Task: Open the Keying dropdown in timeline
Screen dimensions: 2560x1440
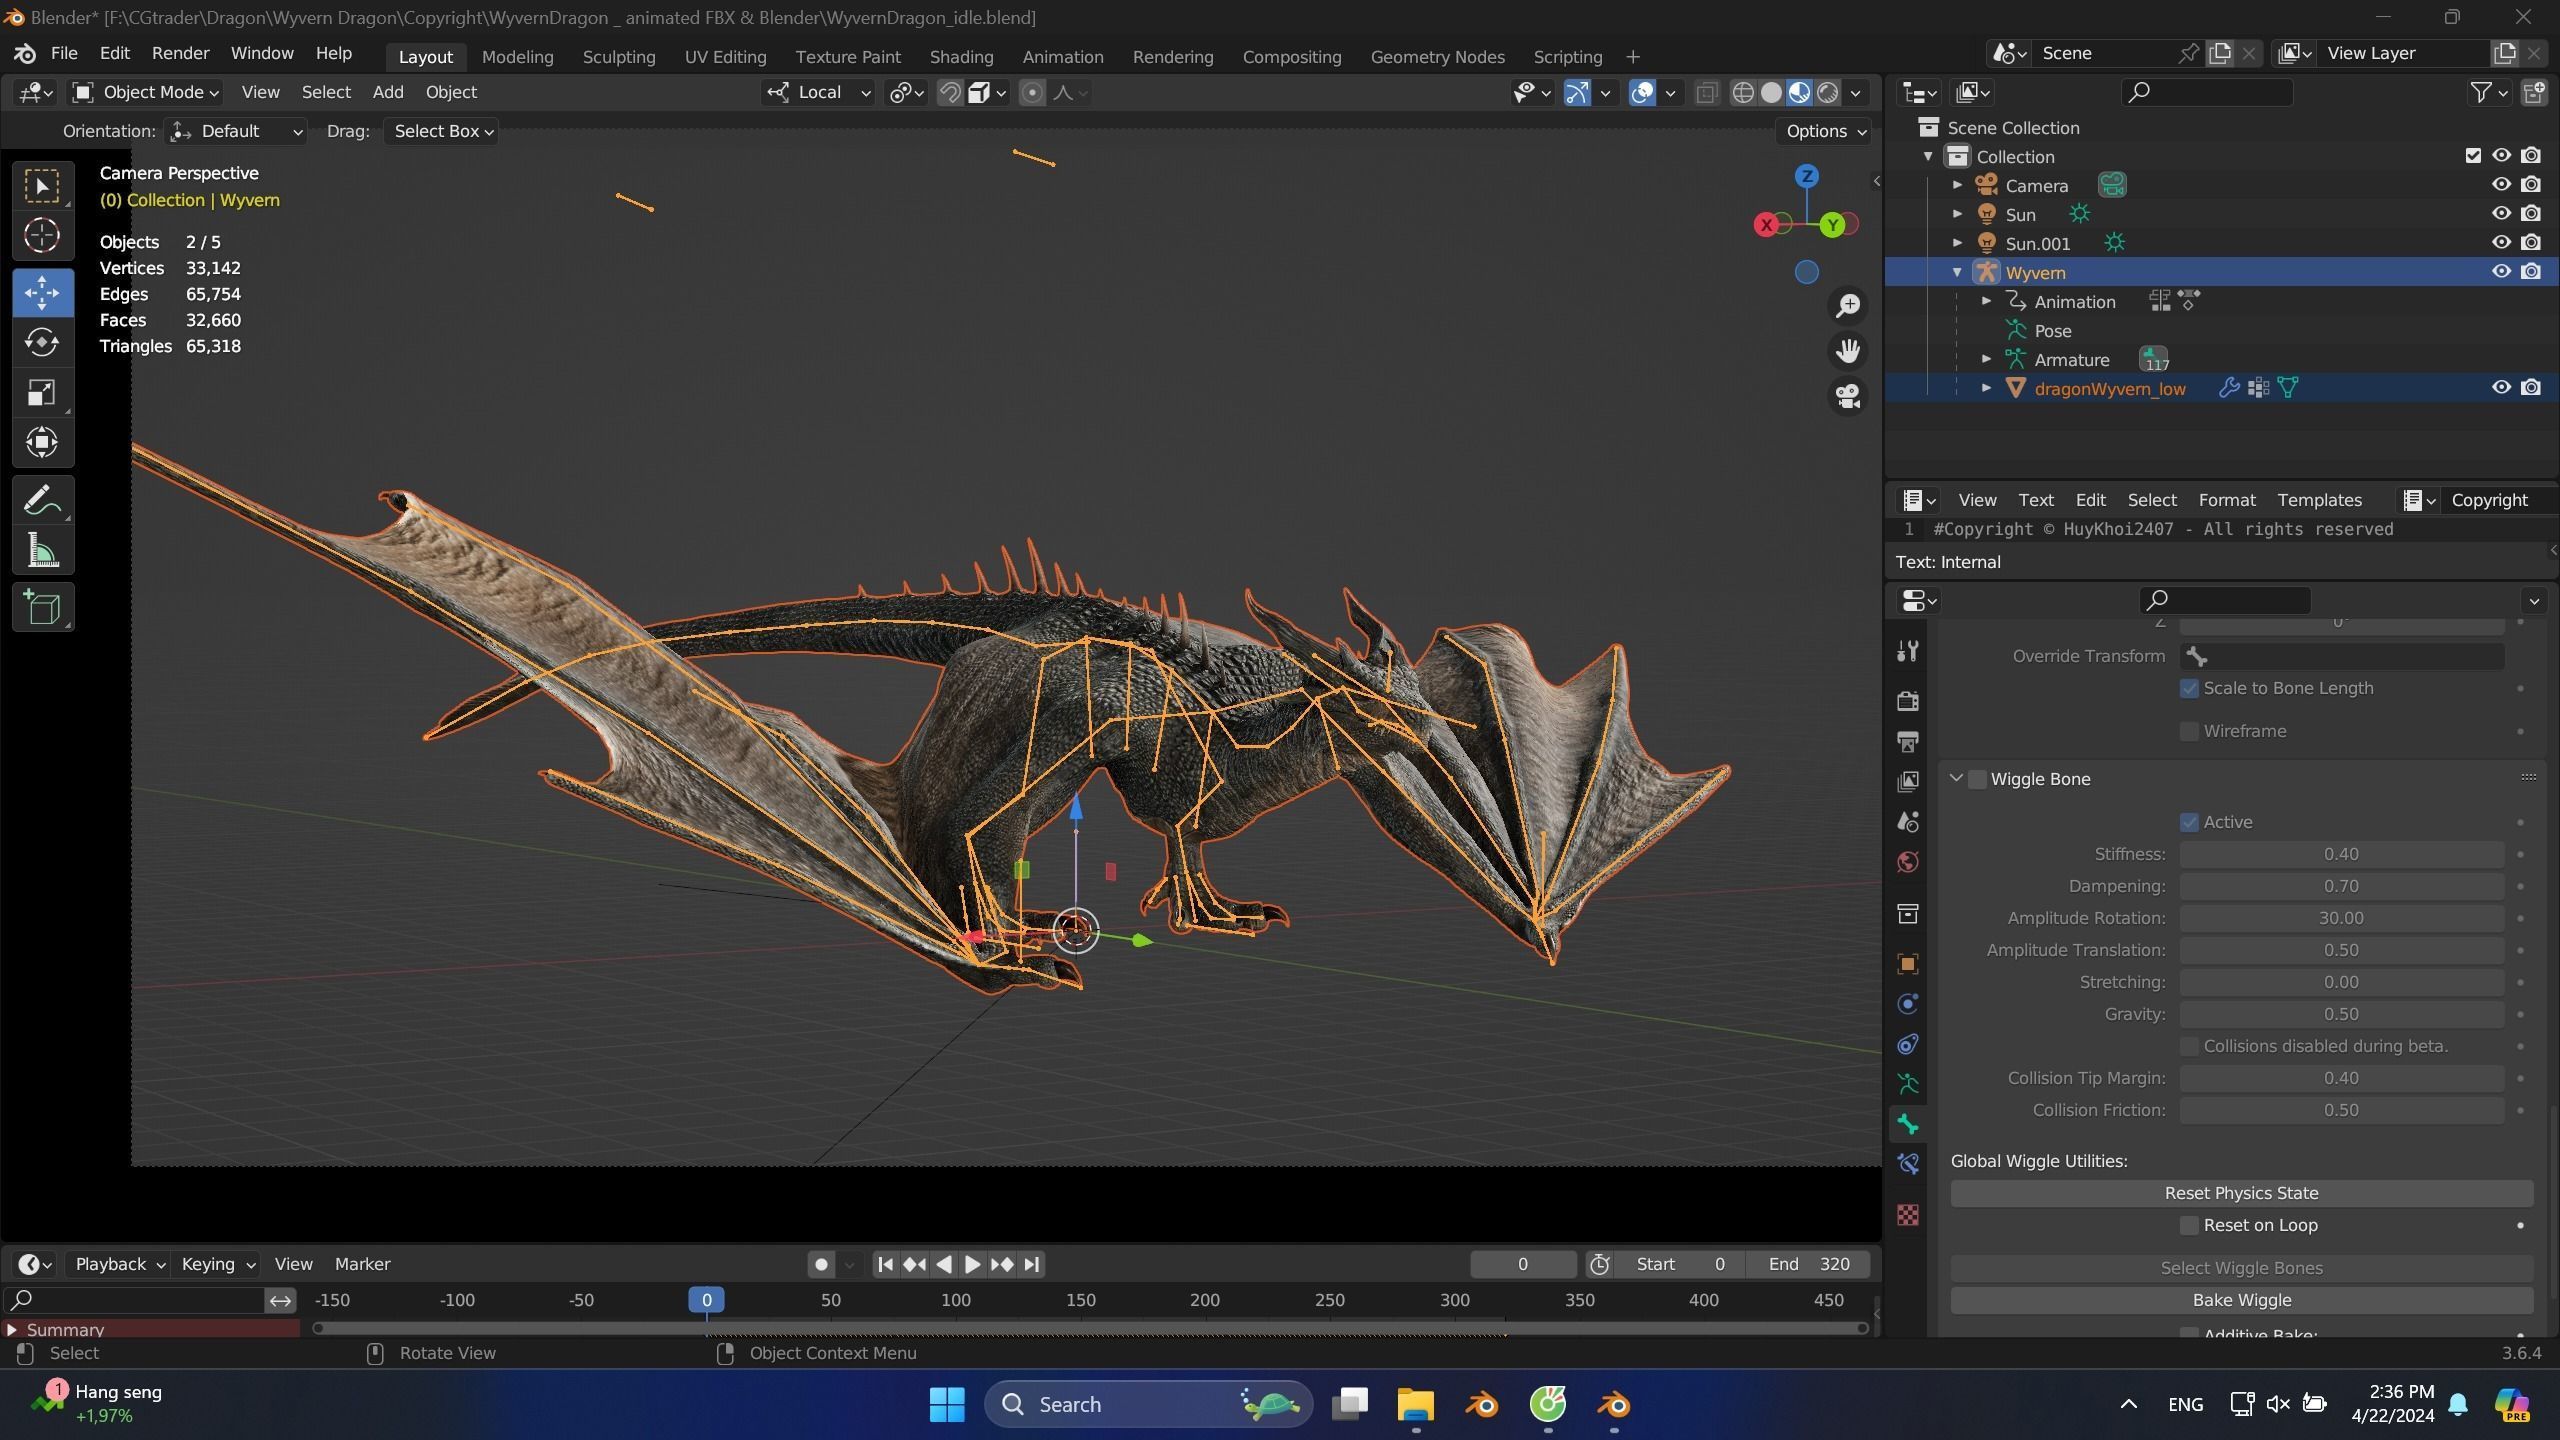Action: coord(216,1265)
